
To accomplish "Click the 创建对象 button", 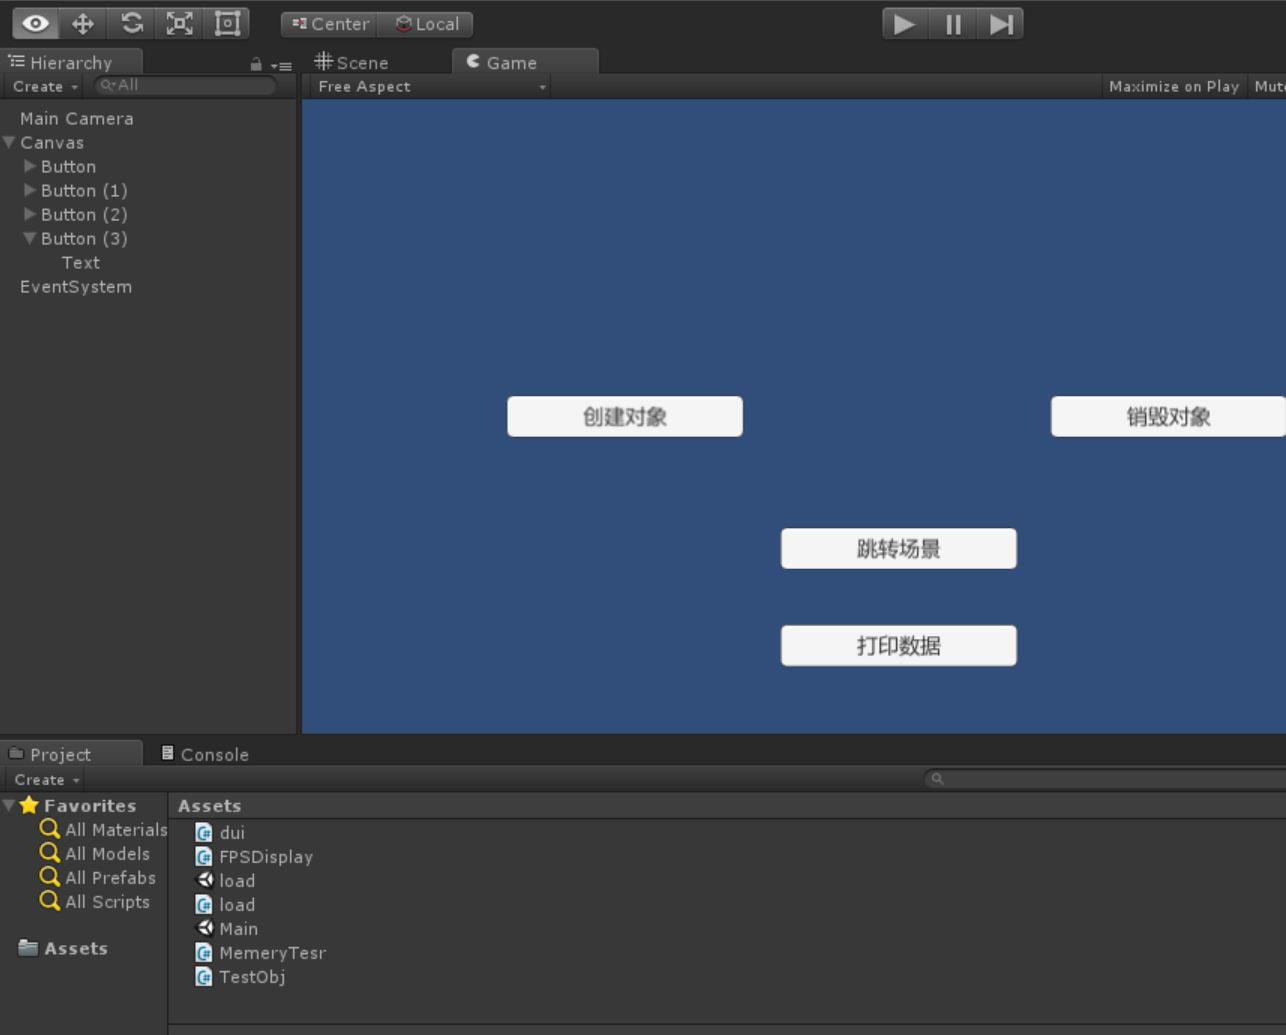I will 625,416.
